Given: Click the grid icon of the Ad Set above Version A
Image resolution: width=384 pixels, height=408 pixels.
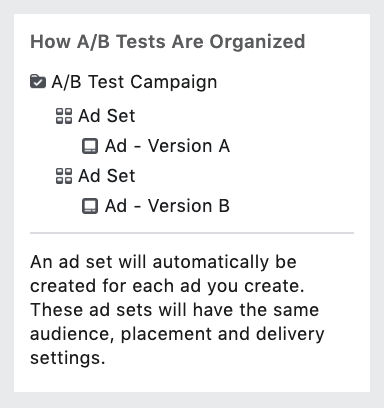Looking at the screenshot, I should point(64,116).
